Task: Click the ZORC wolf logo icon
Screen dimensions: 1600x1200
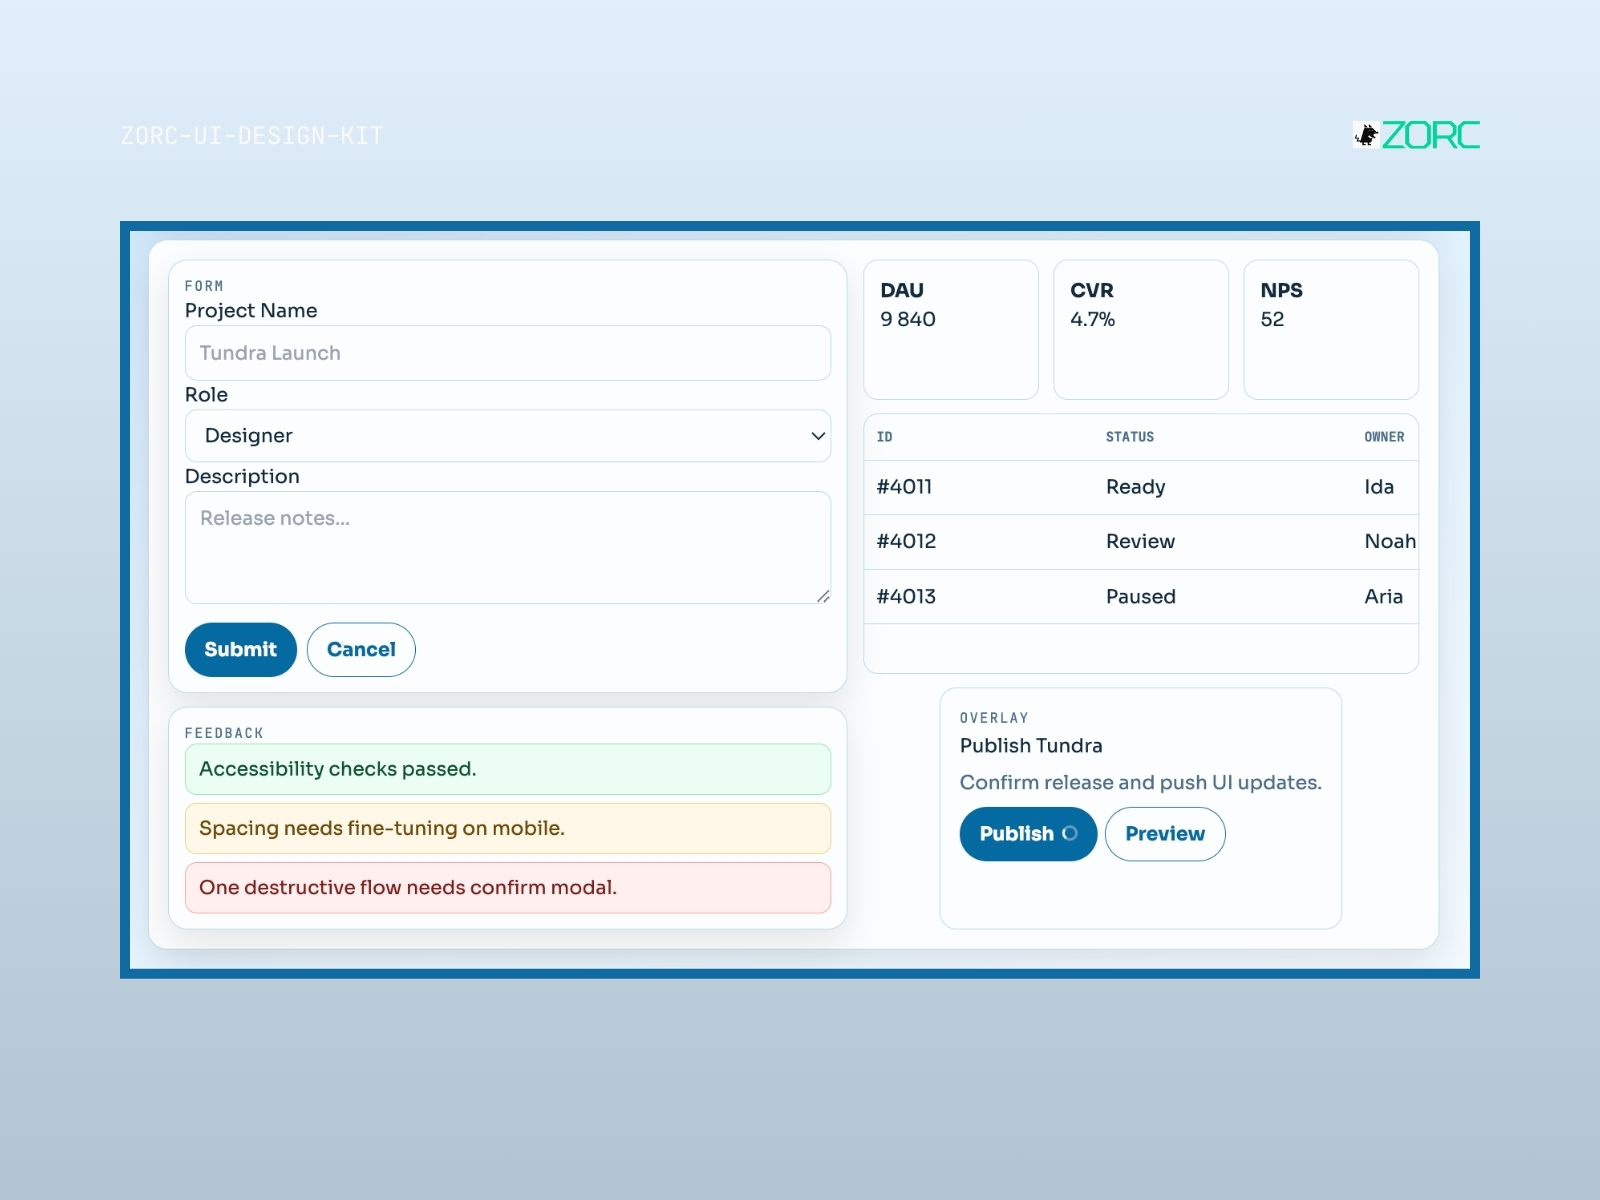Action: [x=1366, y=134]
